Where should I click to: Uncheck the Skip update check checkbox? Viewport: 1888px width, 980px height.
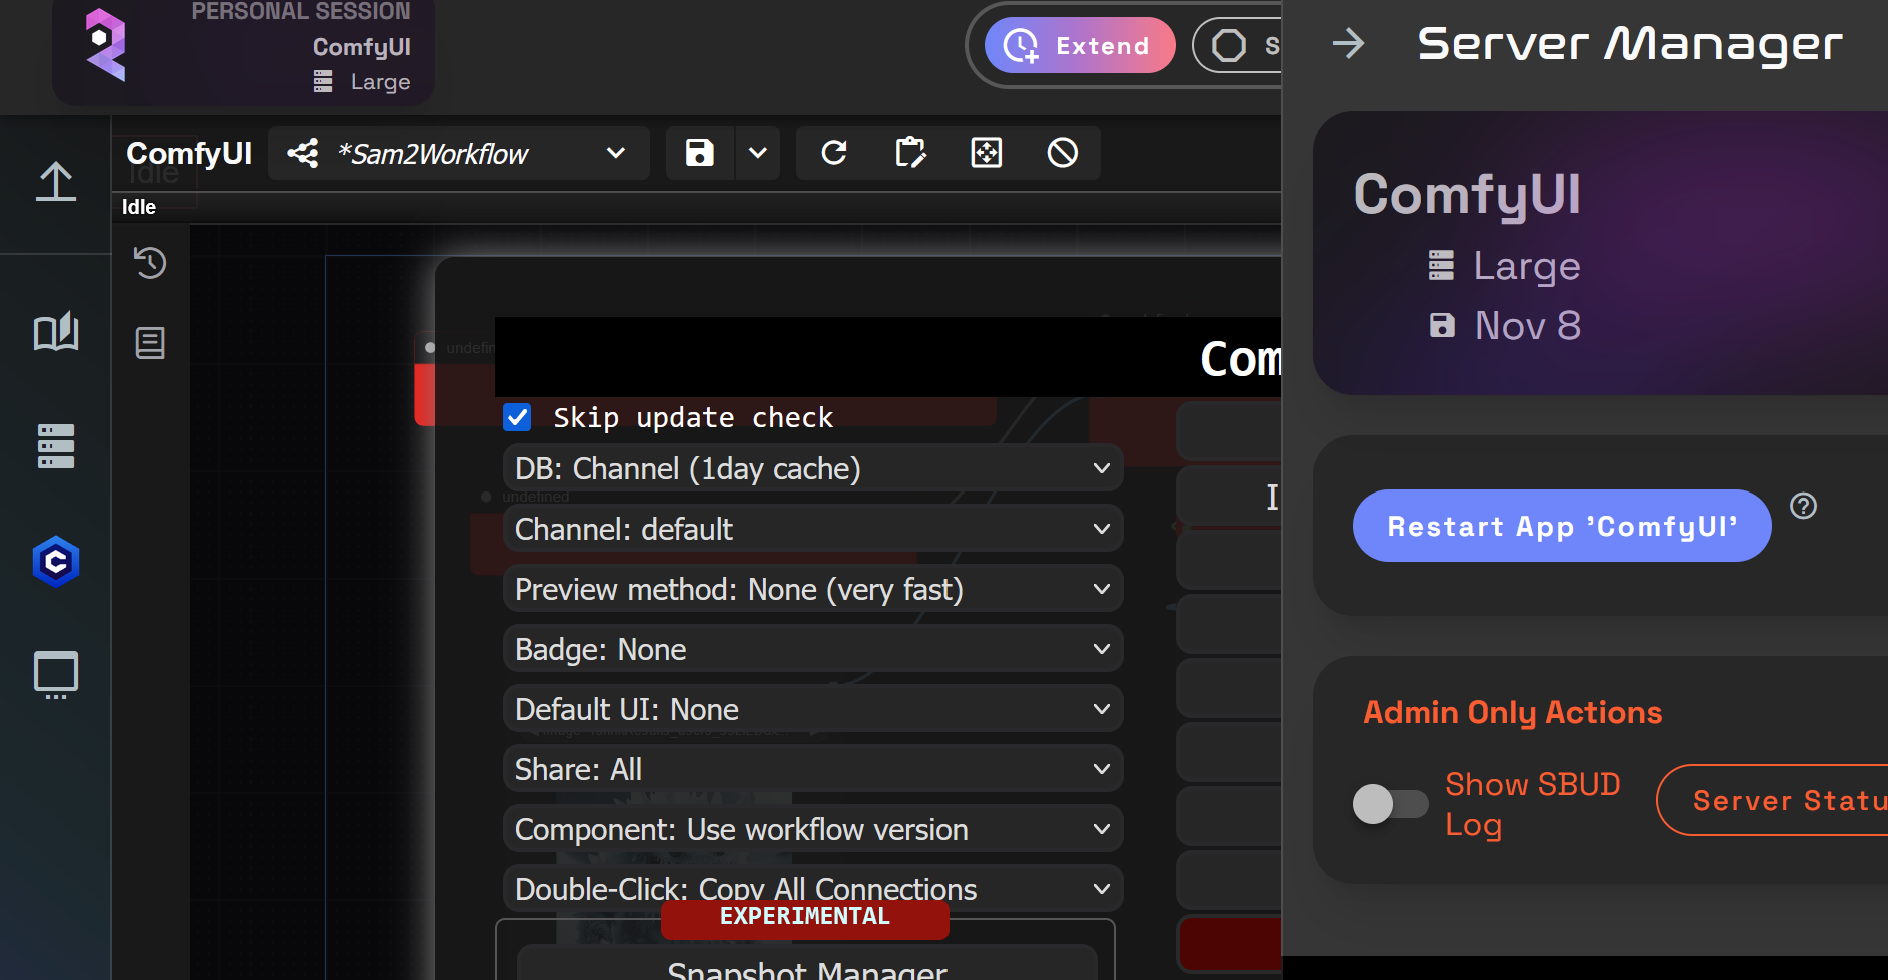pos(517,417)
